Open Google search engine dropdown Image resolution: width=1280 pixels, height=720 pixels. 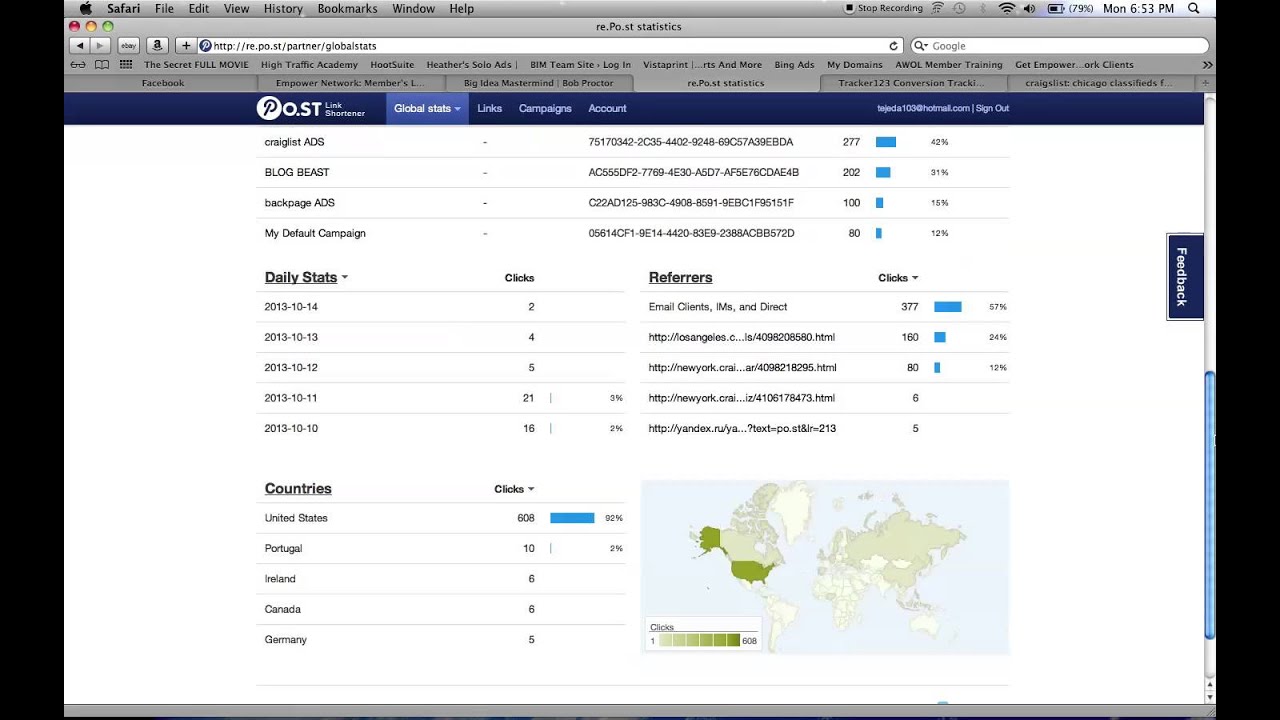coord(922,46)
